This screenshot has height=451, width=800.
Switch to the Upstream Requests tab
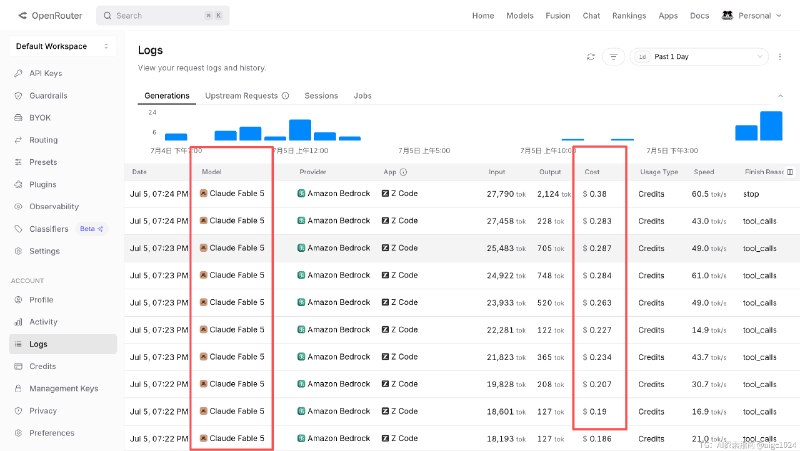coord(241,95)
